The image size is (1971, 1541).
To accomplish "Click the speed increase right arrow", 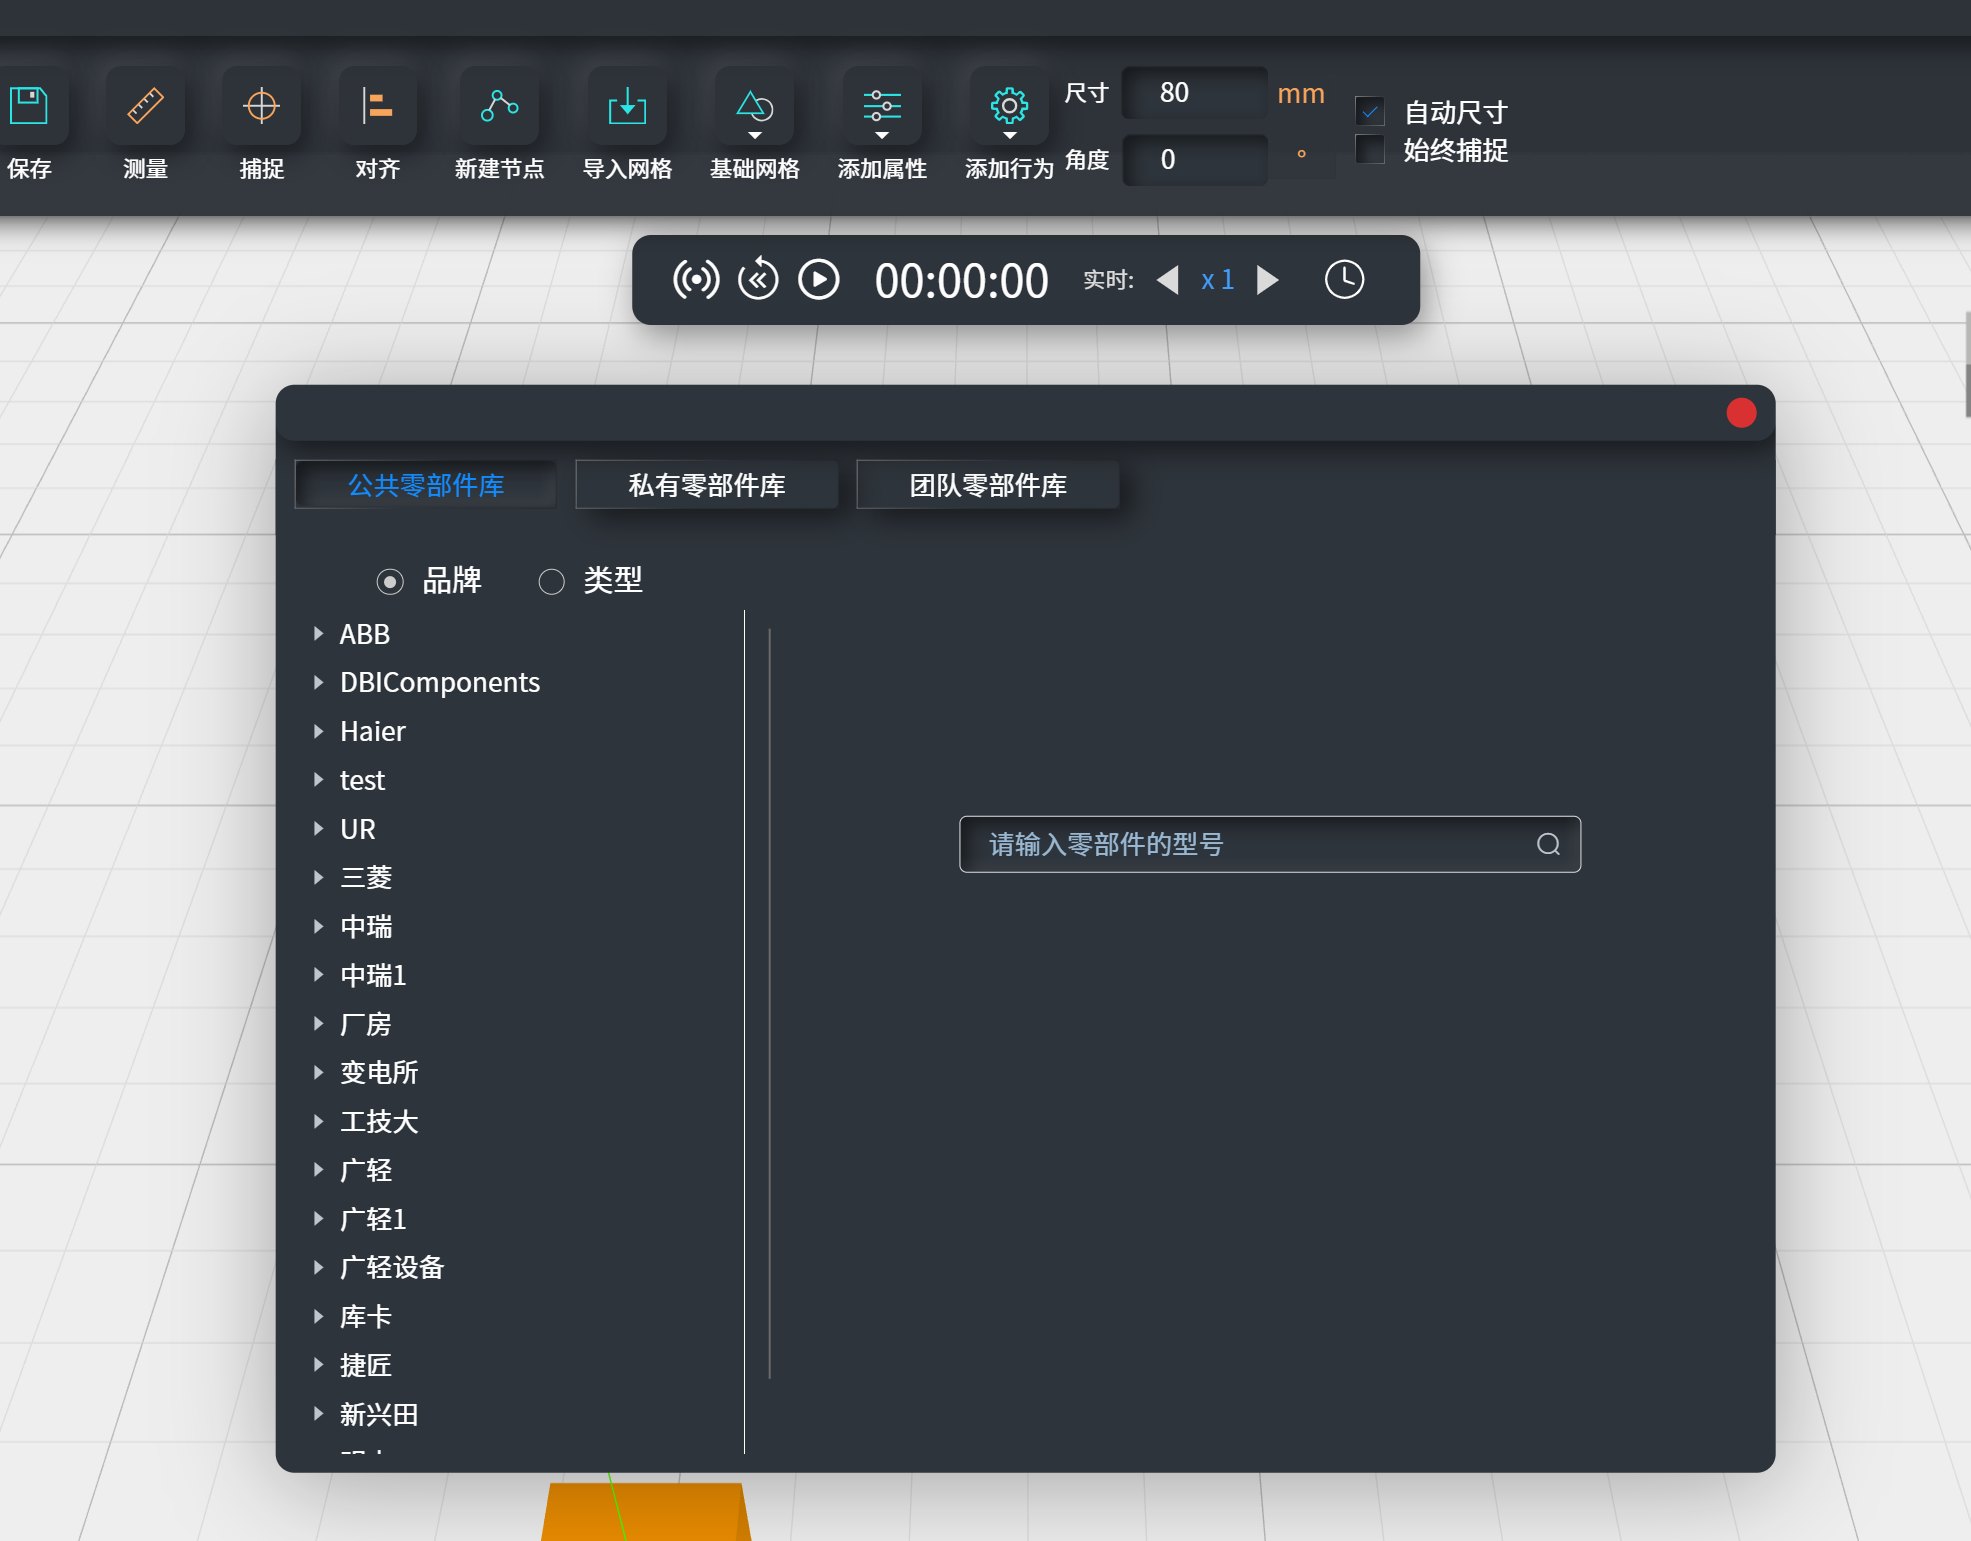I will point(1268,280).
